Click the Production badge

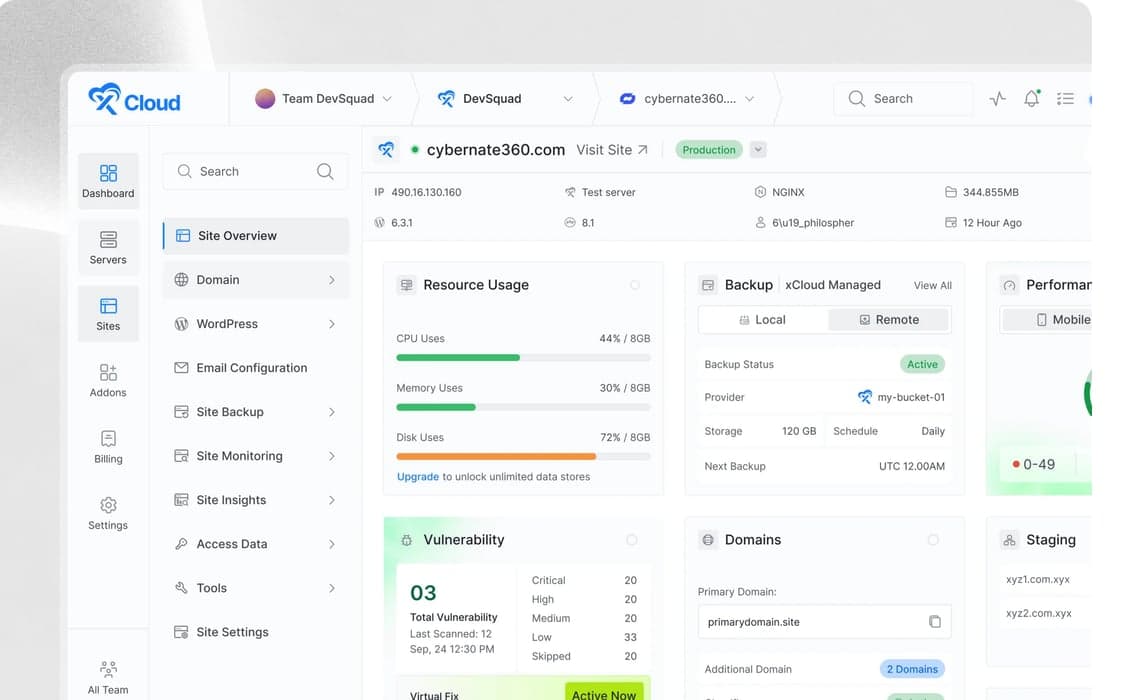click(708, 150)
